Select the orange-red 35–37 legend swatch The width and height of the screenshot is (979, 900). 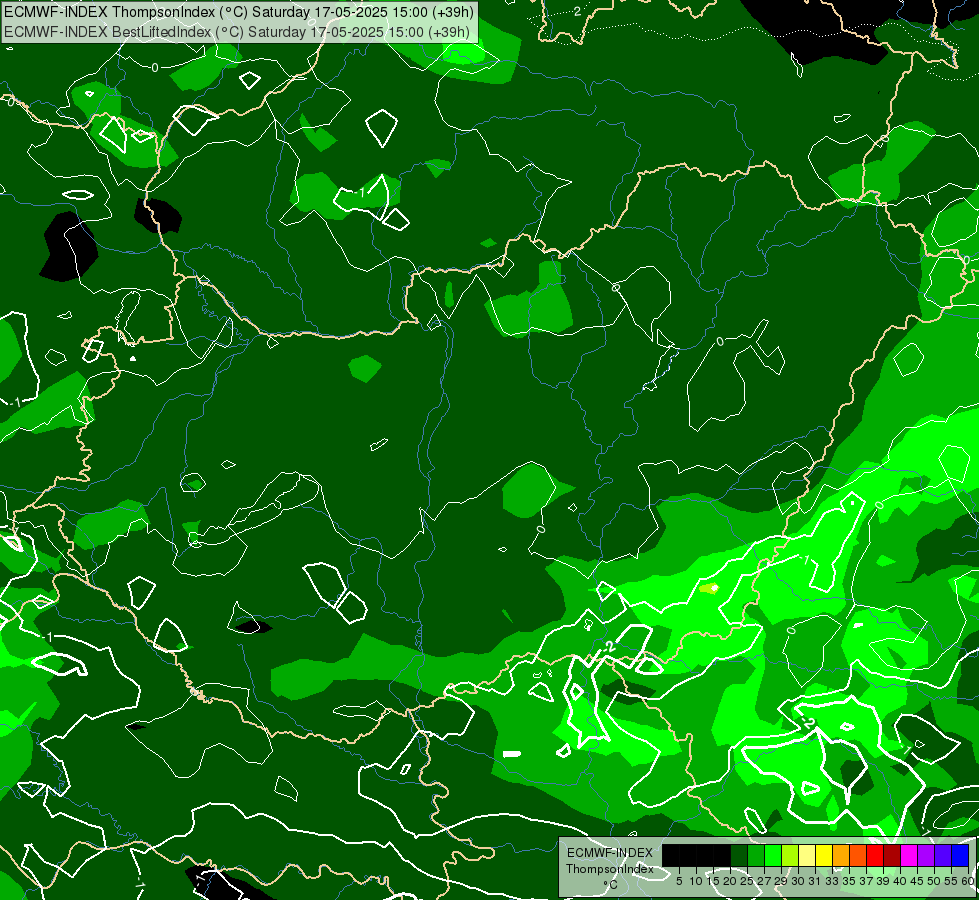point(858,855)
